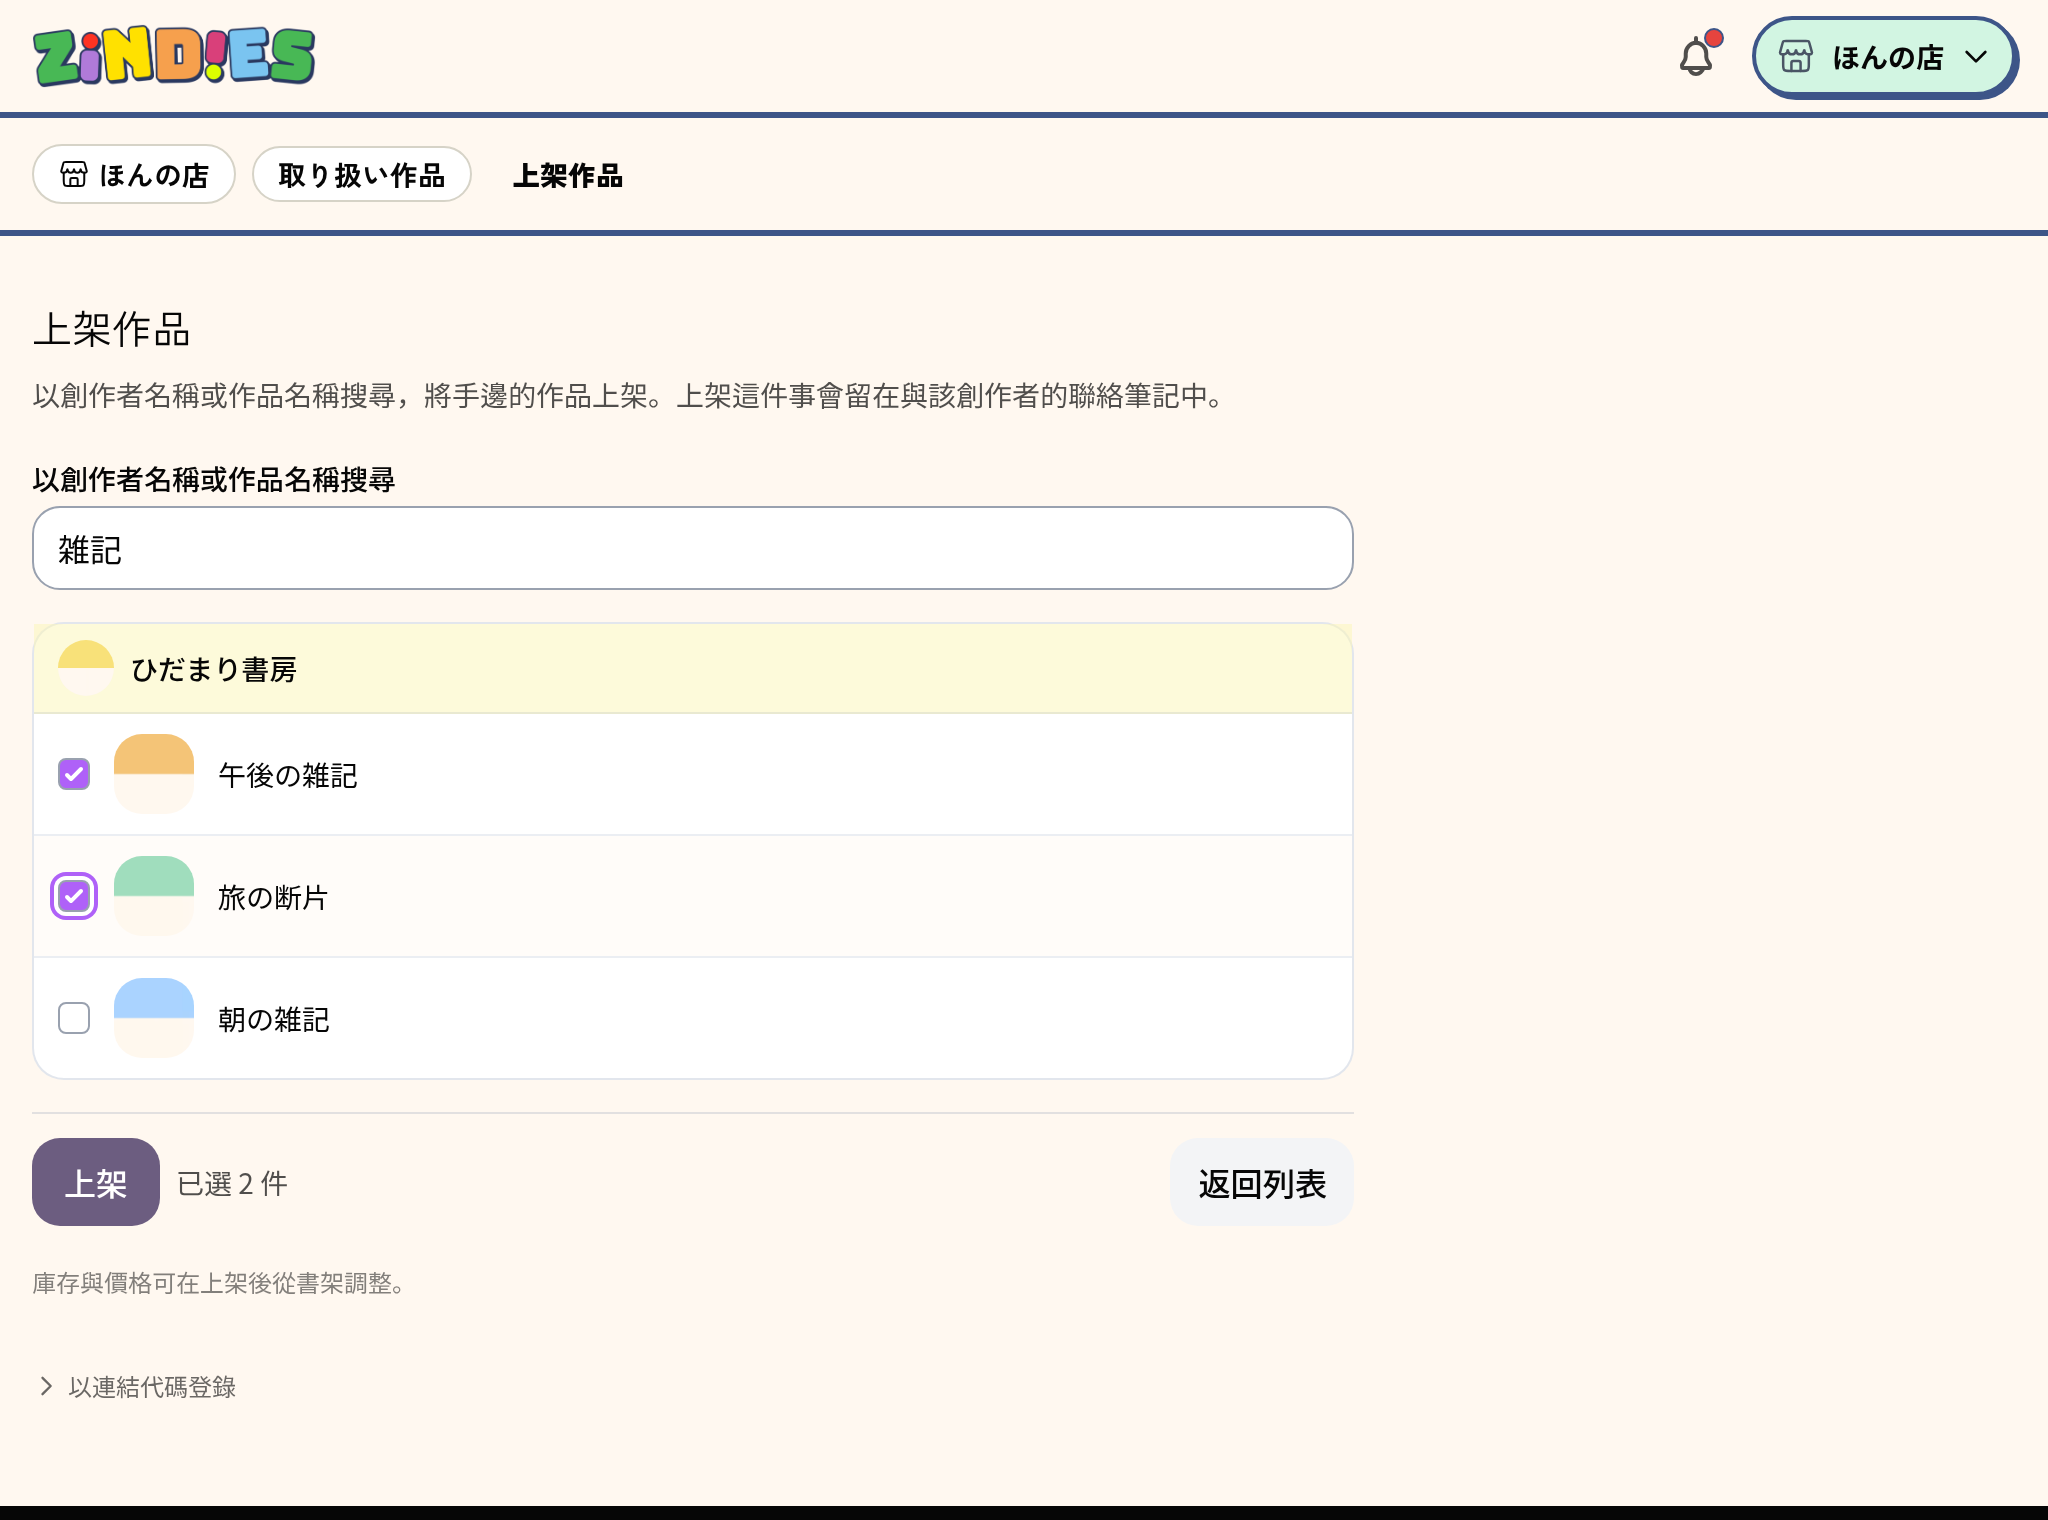Expand the 以連結代碼登錄 section

coord(136,1386)
